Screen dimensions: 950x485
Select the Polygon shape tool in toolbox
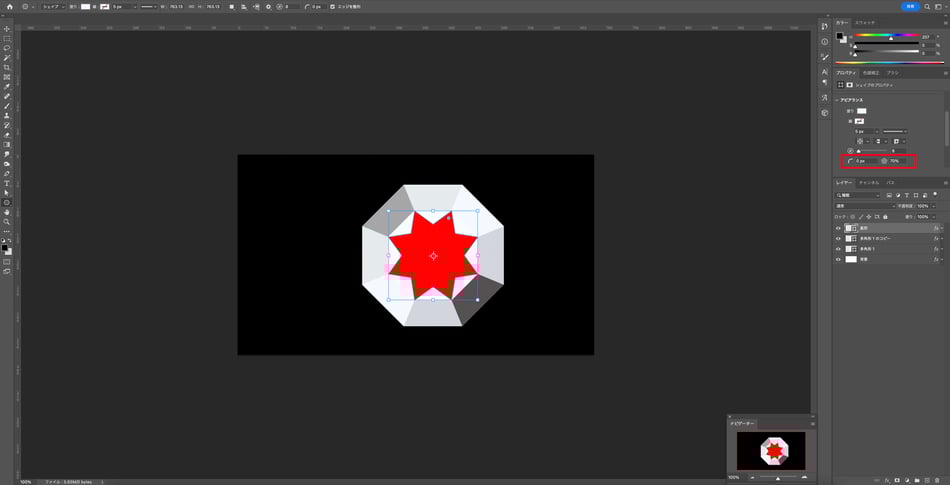click(7, 202)
